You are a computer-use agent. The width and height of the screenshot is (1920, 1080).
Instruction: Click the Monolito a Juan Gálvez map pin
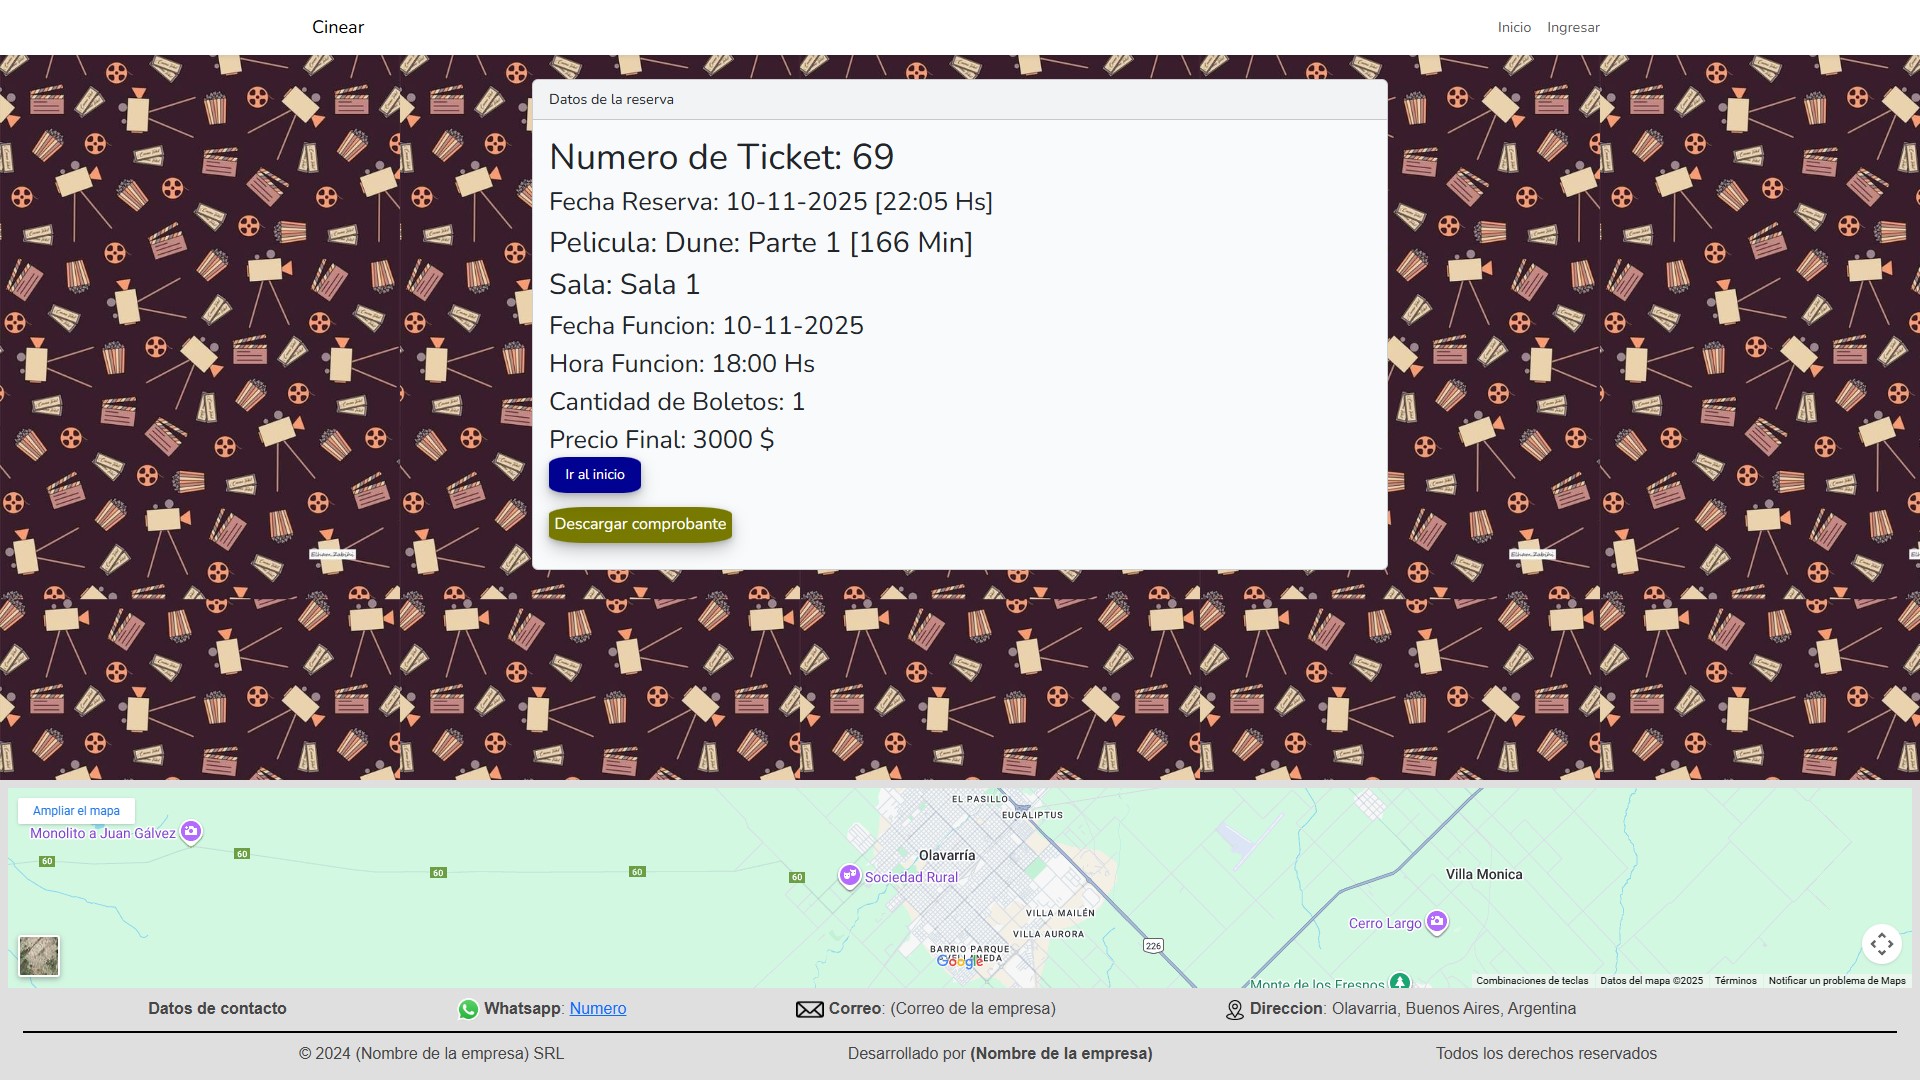[191, 831]
